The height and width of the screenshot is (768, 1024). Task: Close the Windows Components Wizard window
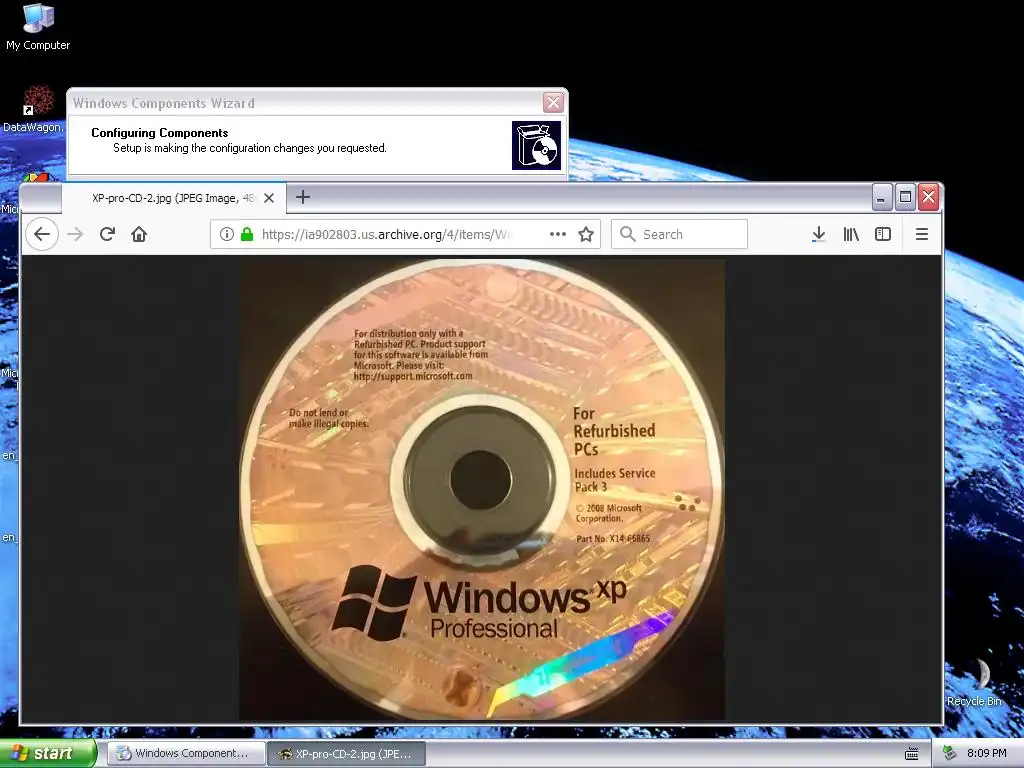[x=553, y=103]
